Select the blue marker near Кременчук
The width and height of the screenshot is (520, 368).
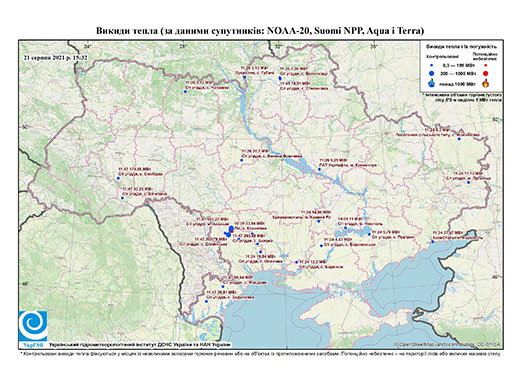pos(319,169)
